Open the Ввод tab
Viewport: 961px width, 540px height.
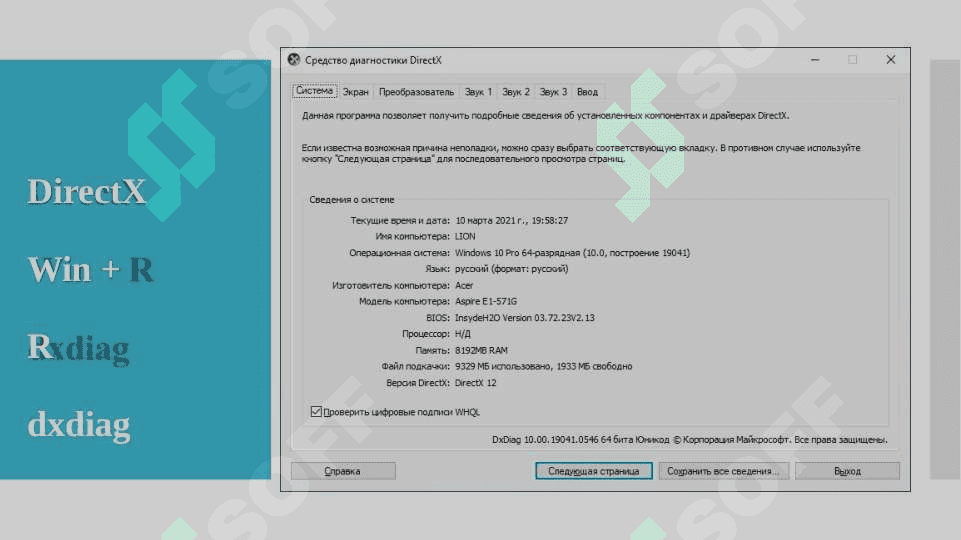point(587,92)
